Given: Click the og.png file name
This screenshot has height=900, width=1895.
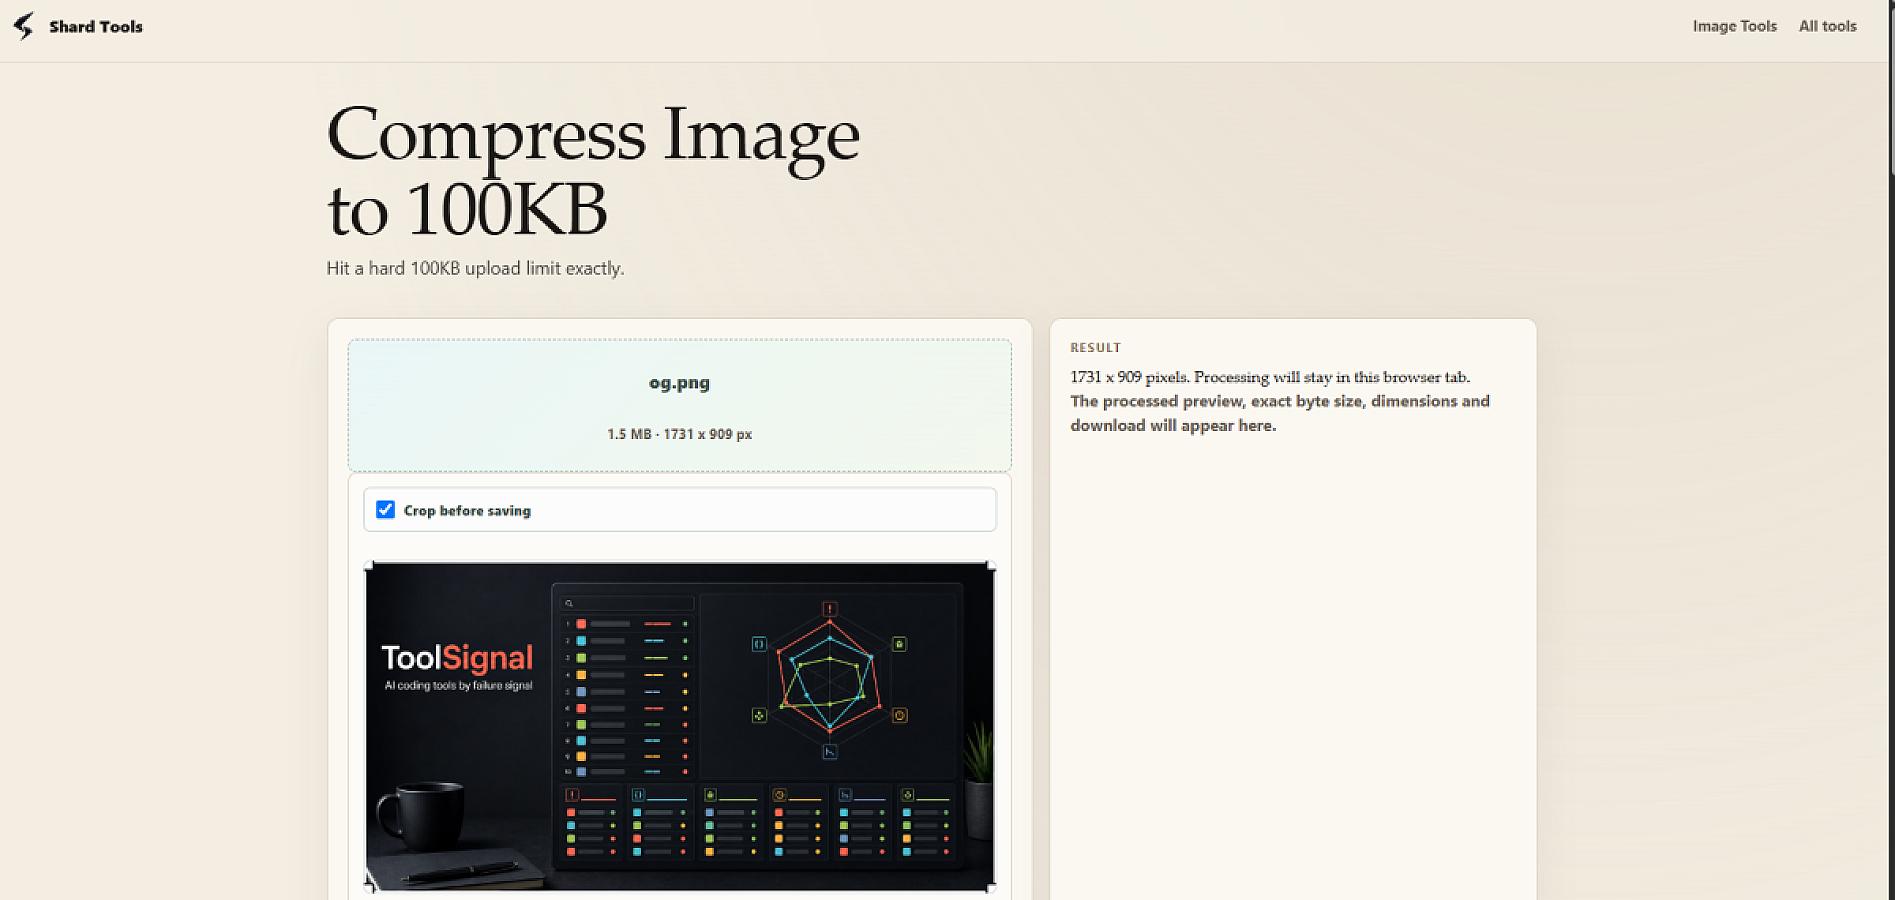Looking at the screenshot, I should point(679,382).
